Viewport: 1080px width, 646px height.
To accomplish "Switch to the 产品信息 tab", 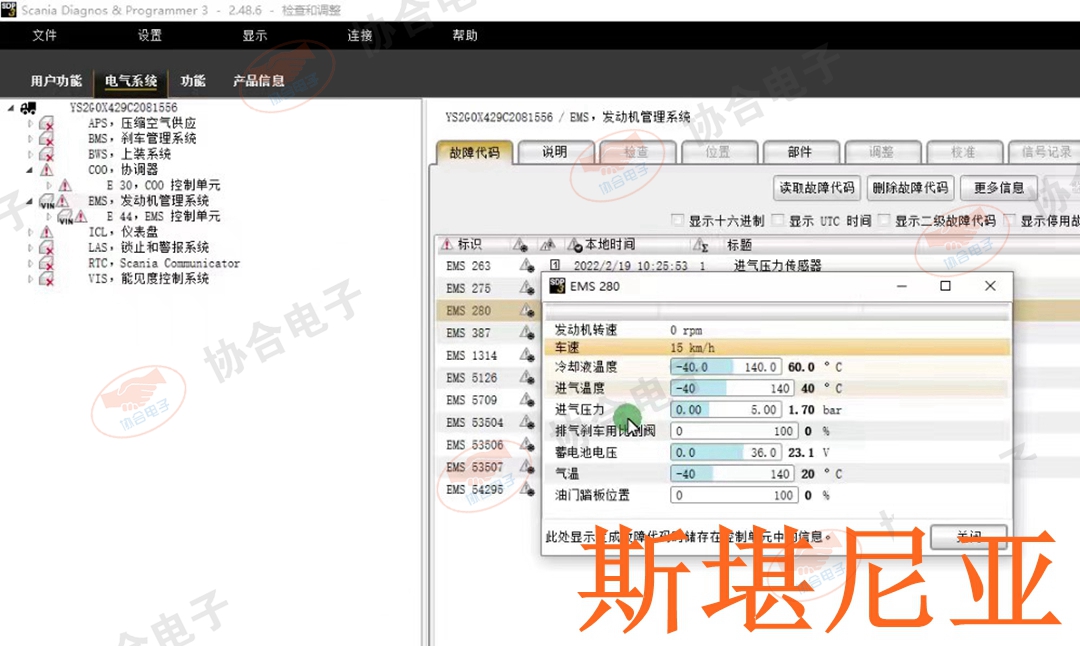I will (x=258, y=81).
